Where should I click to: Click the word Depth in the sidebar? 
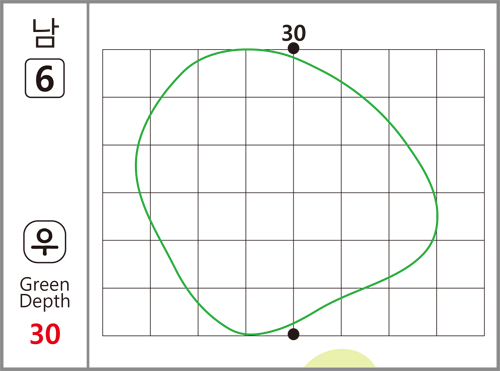pyautogui.click(x=45, y=302)
